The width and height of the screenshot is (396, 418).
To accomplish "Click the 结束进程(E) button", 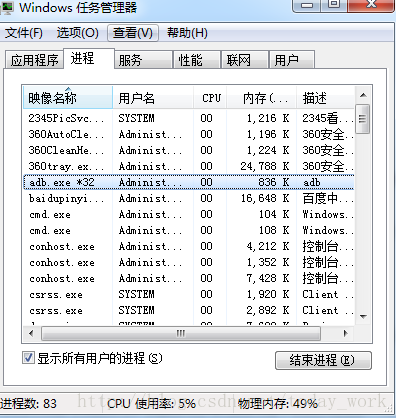I will click(323, 360).
